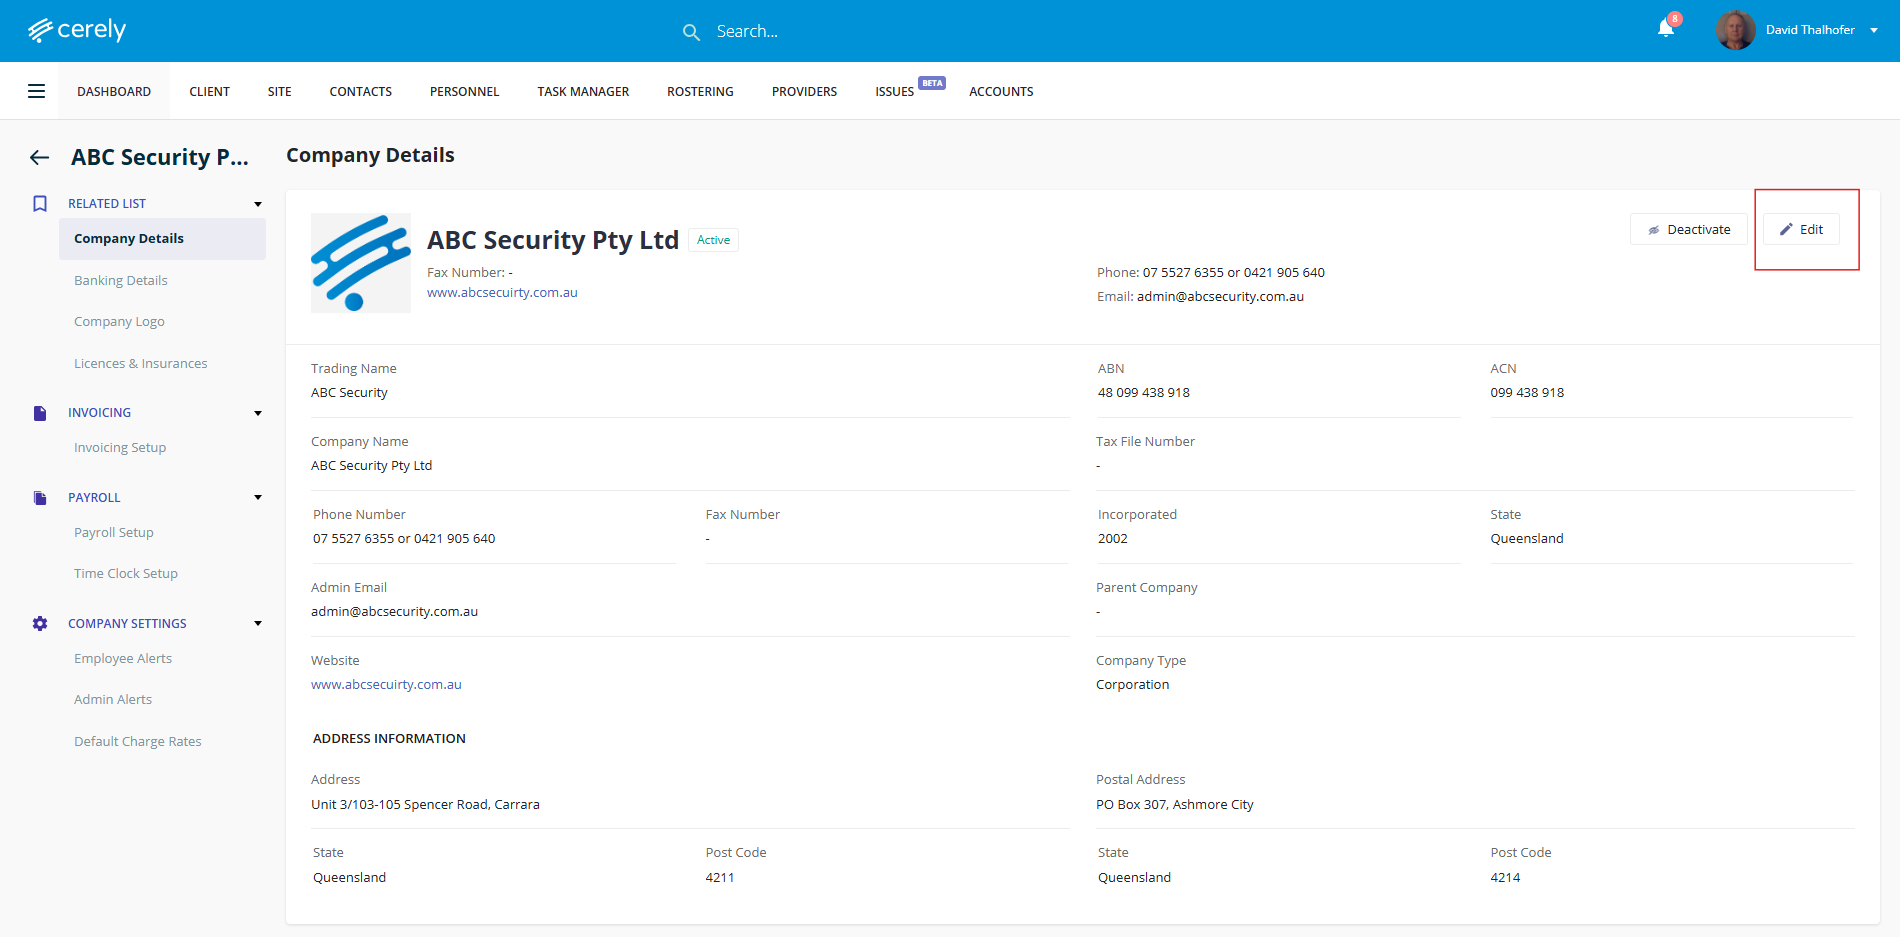Open Payroll Setup
1900x937 pixels.
[114, 533]
